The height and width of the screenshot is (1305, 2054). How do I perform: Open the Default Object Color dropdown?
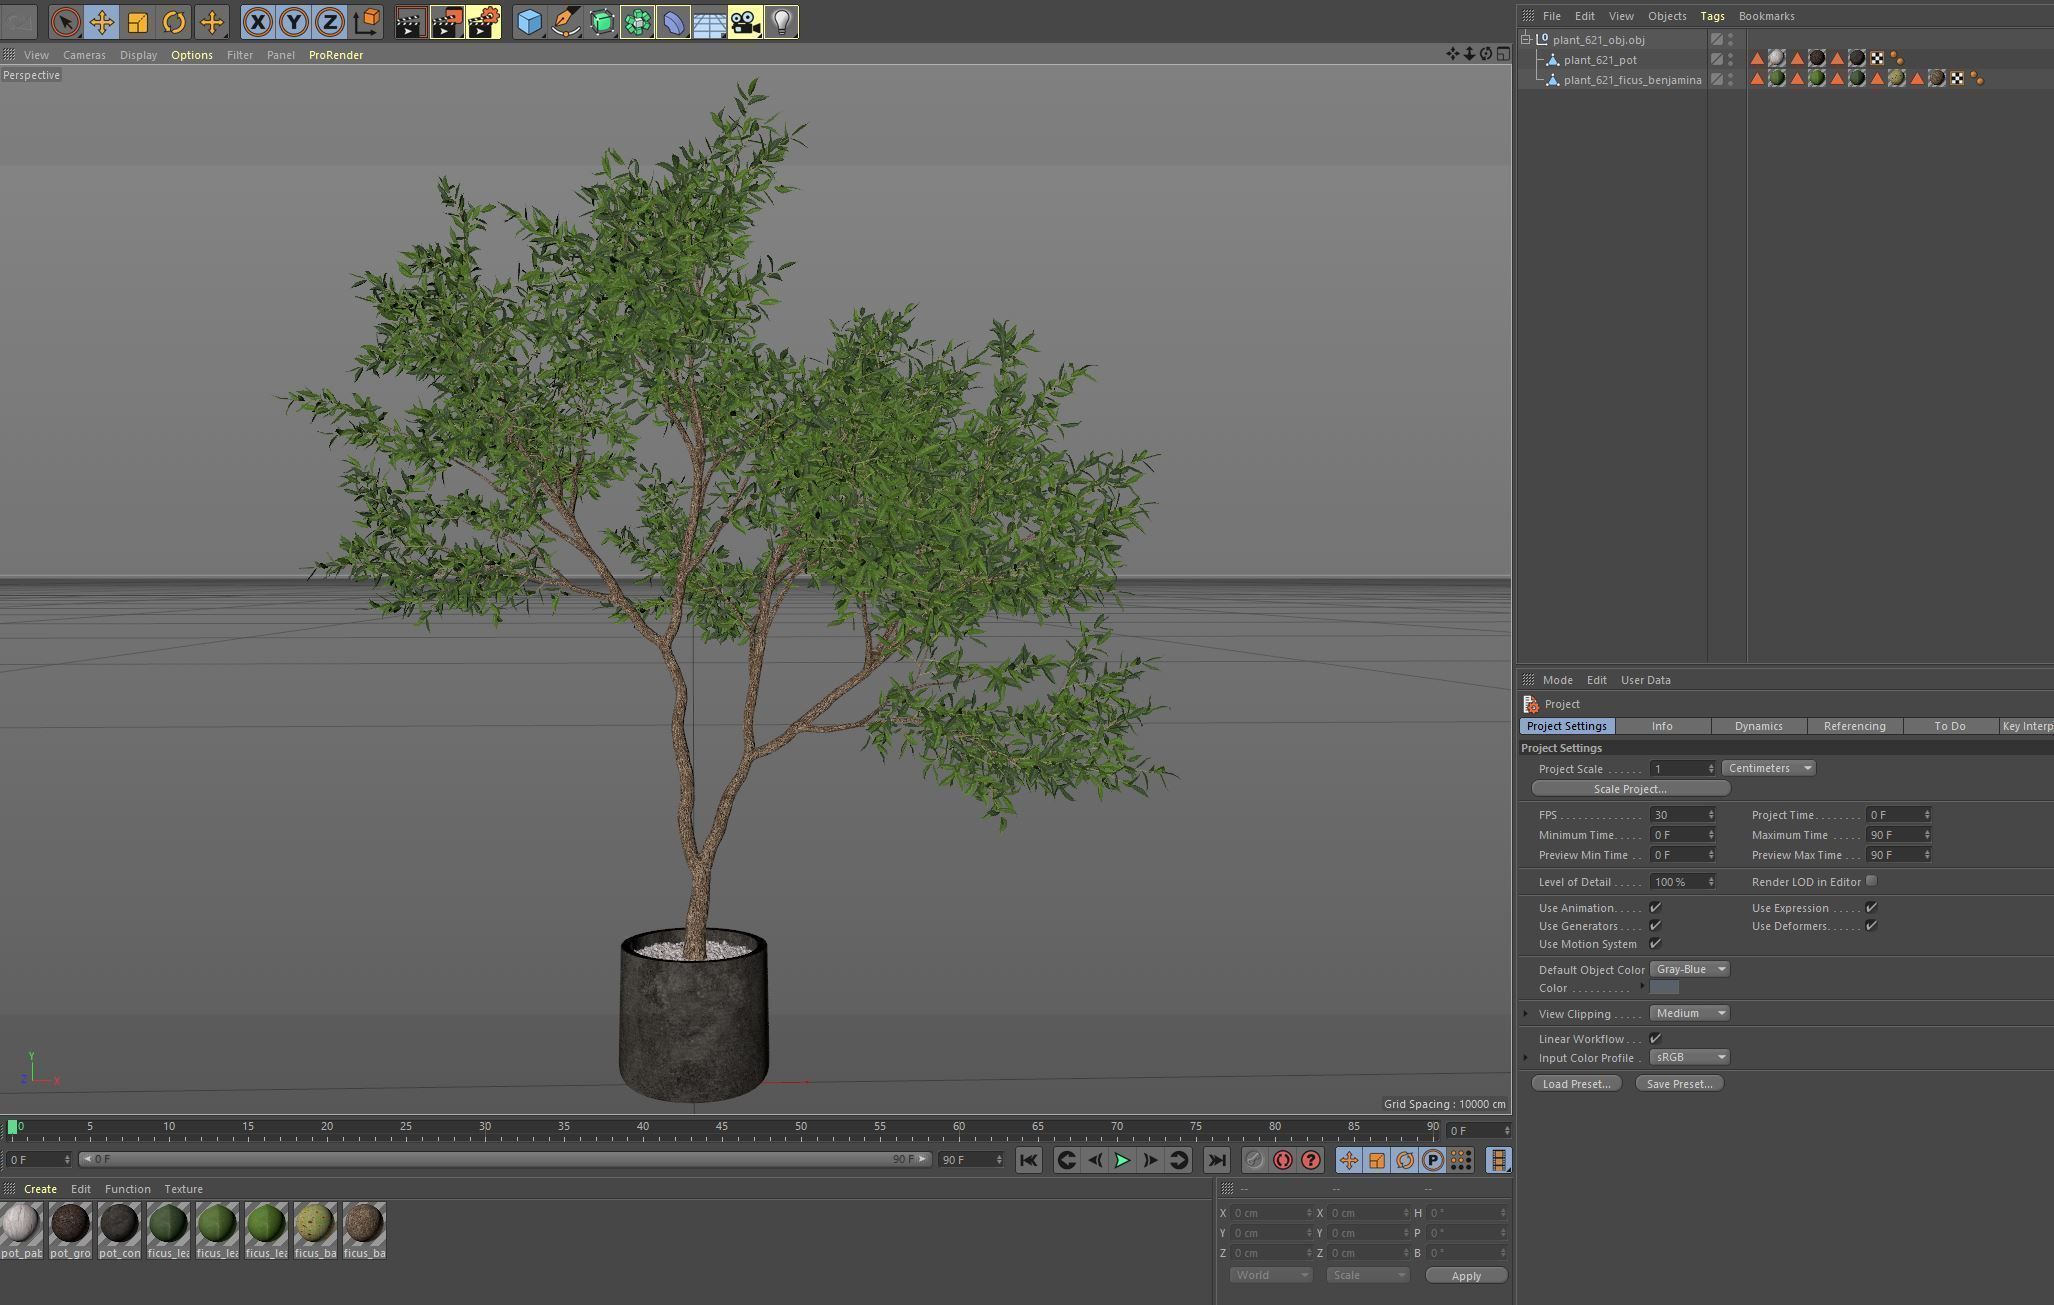1689,969
